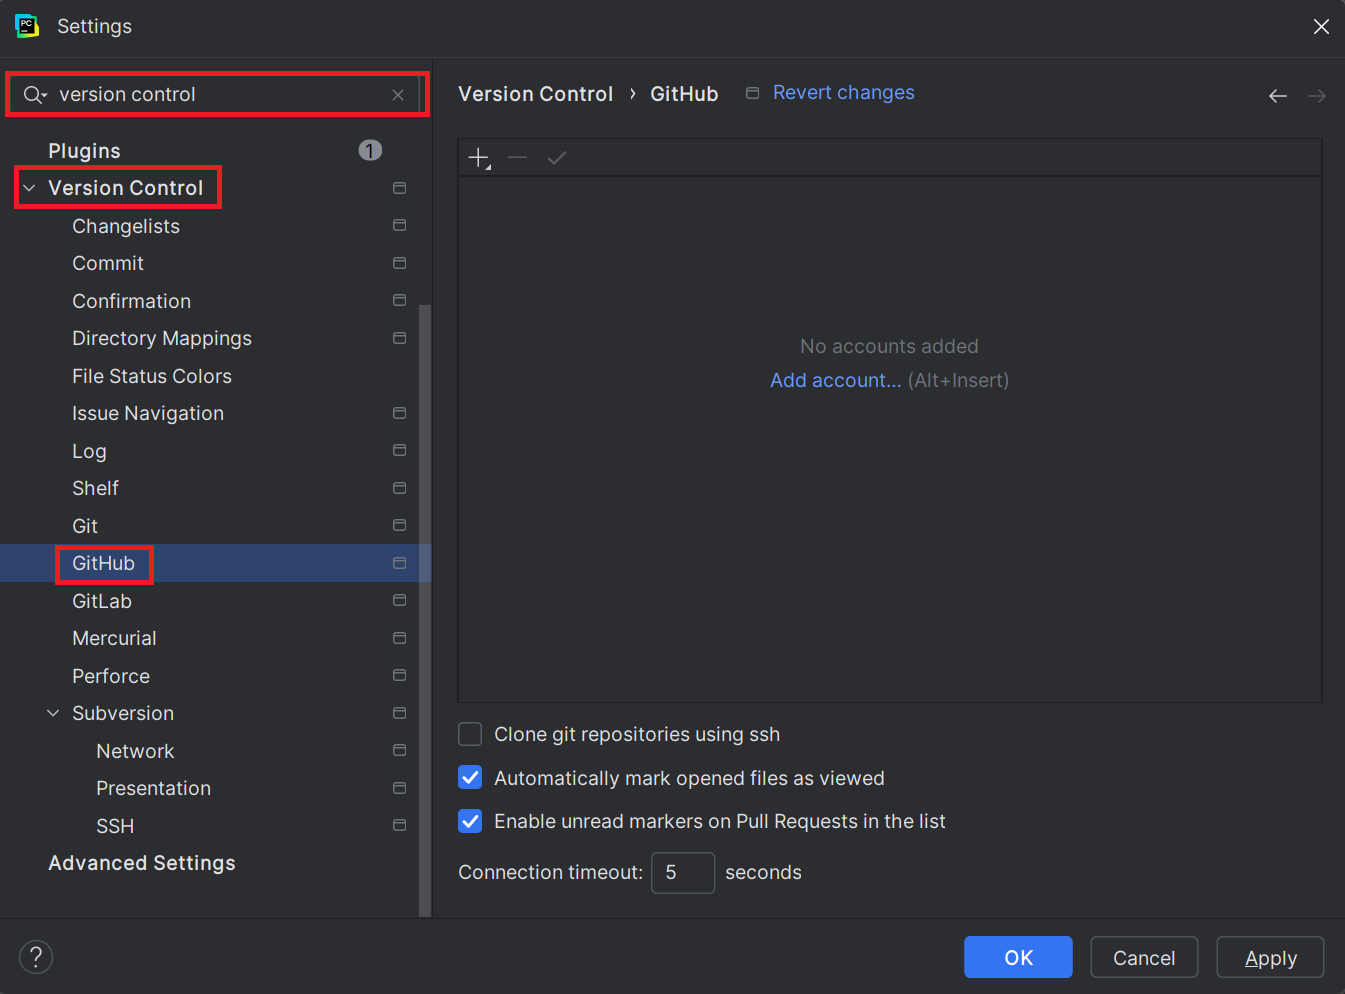The width and height of the screenshot is (1345, 994).
Task: Collapse the Version Control section
Action: pyautogui.click(x=29, y=187)
